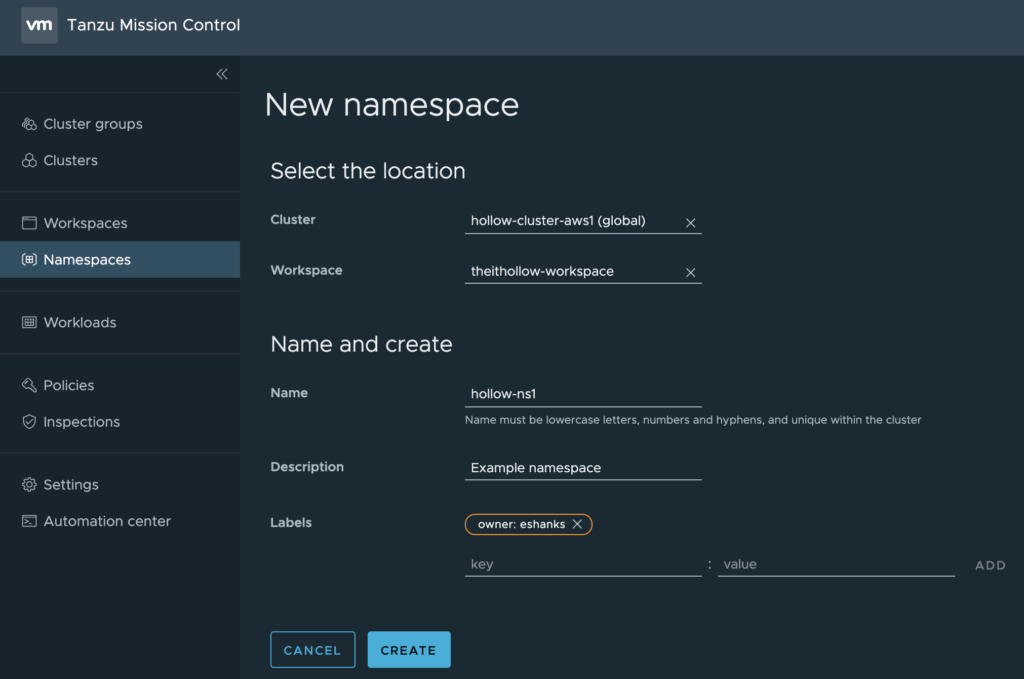Click the Settings gear icon
Screen dimensions: 1024x679
(29, 485)
